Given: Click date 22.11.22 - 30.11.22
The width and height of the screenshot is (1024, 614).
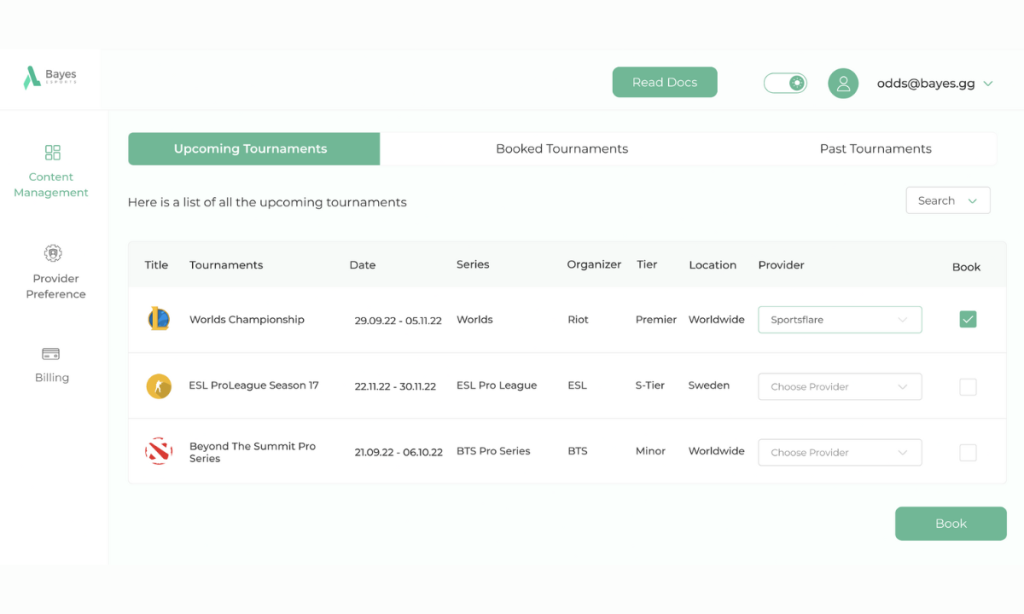Looking at the screenshot, I should (x=395, y=387).
